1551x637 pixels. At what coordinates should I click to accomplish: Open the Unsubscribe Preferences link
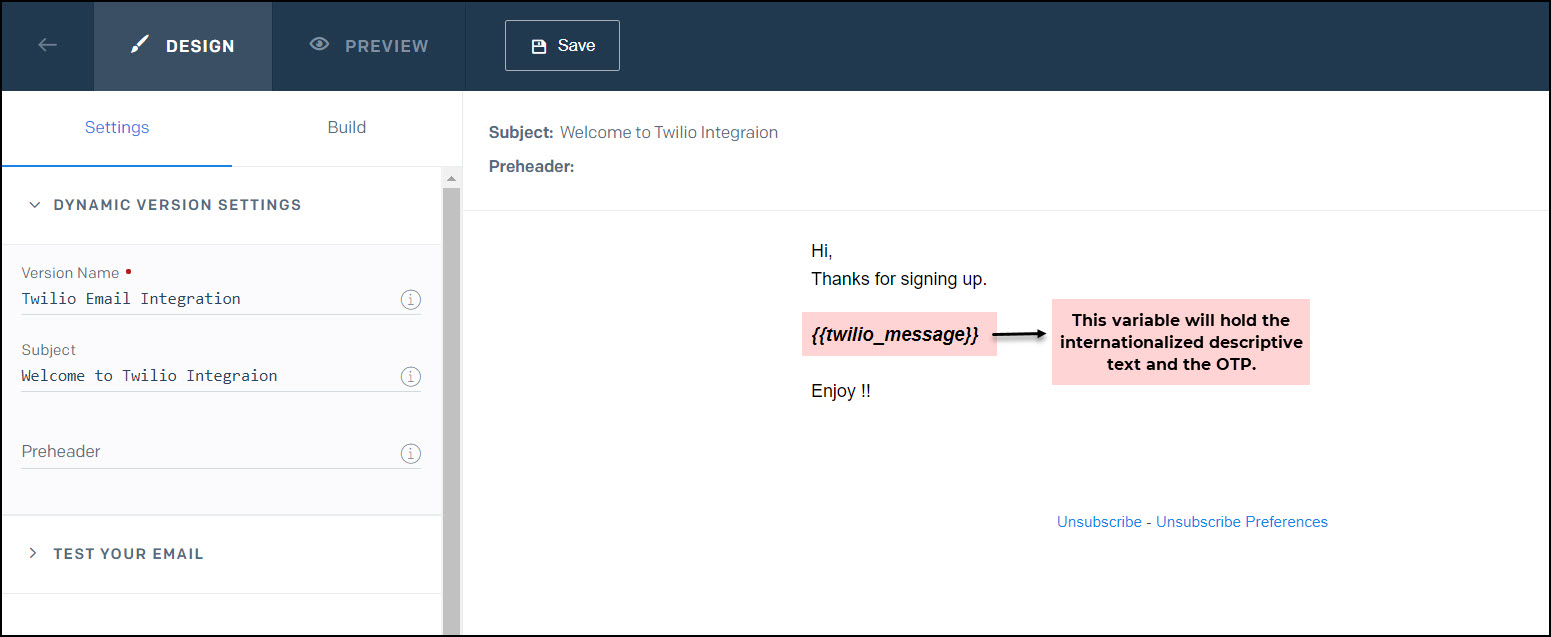[x=1242, y=522]
